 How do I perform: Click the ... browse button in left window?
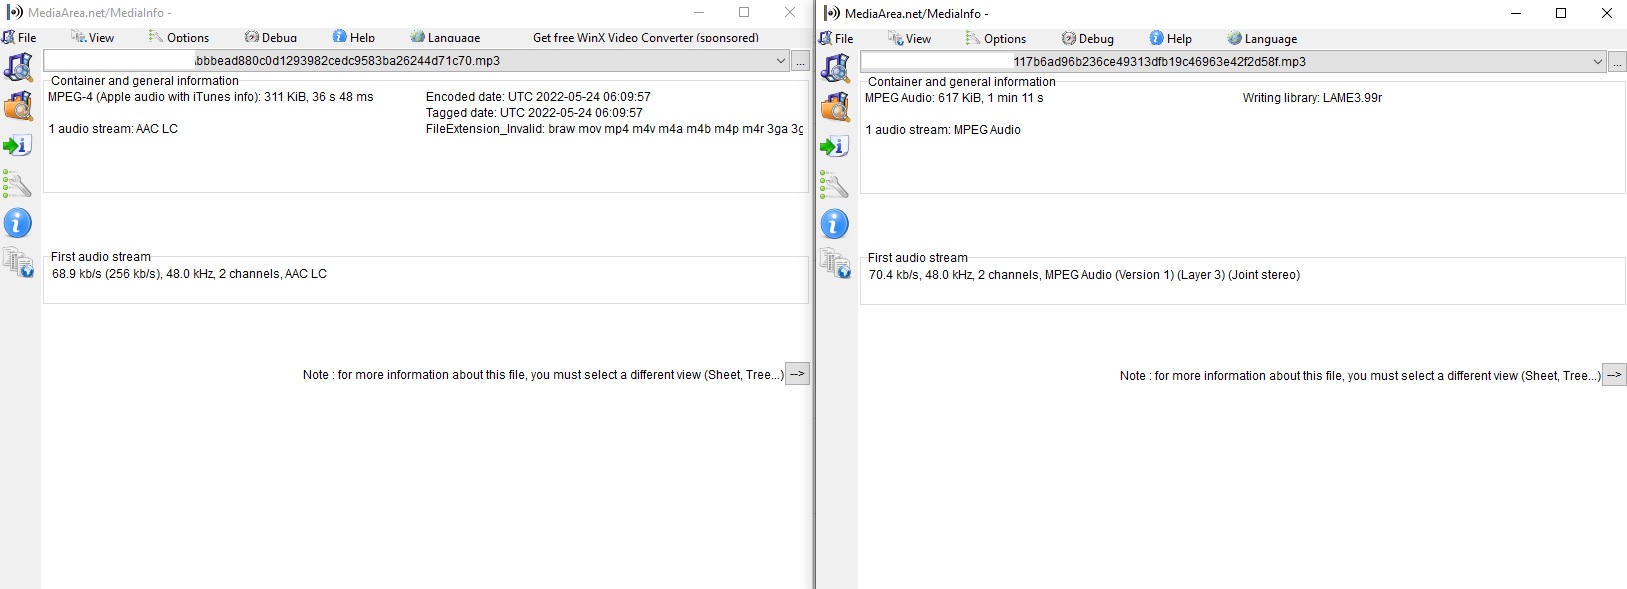tap(800, 61)
